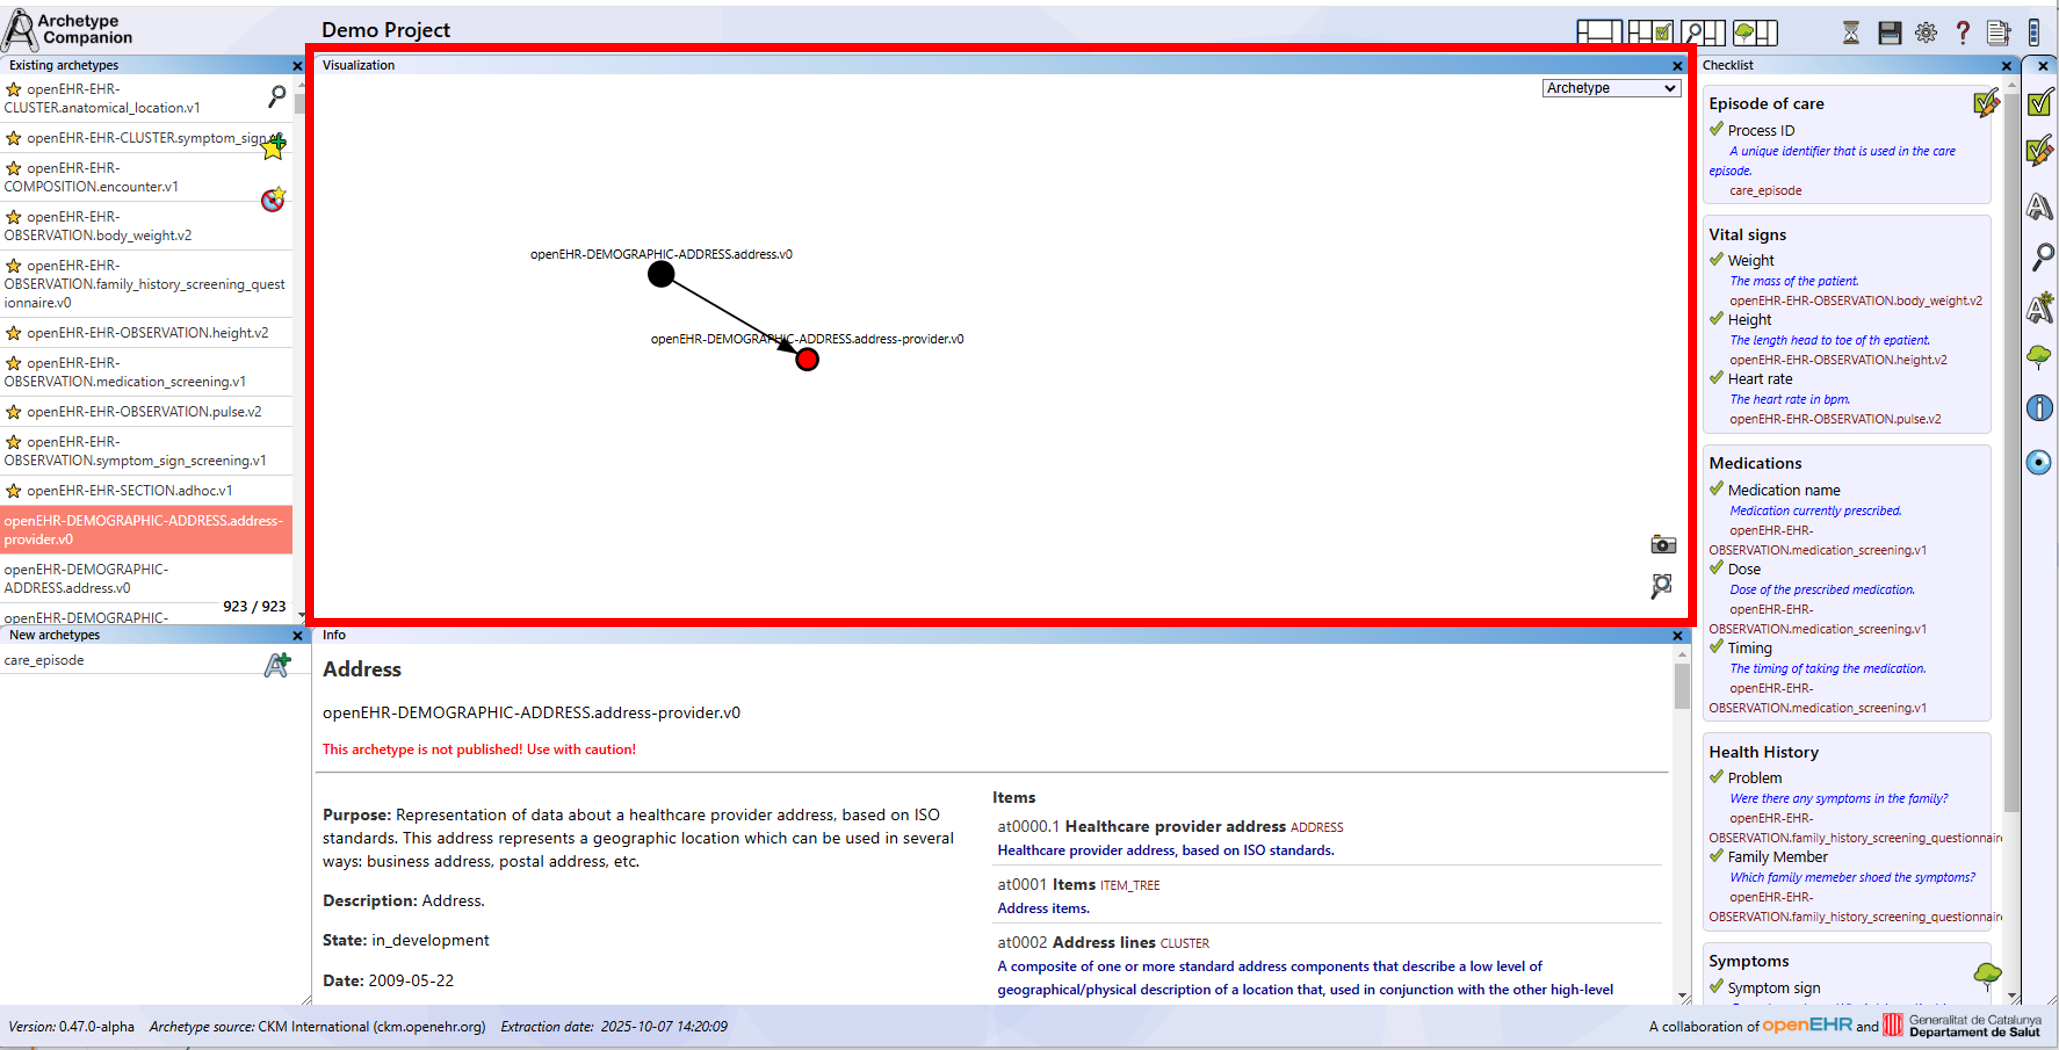Click the red address-provider.v0 graph node
Viewport: 2059px width, 1050px height.
(807, 360)
